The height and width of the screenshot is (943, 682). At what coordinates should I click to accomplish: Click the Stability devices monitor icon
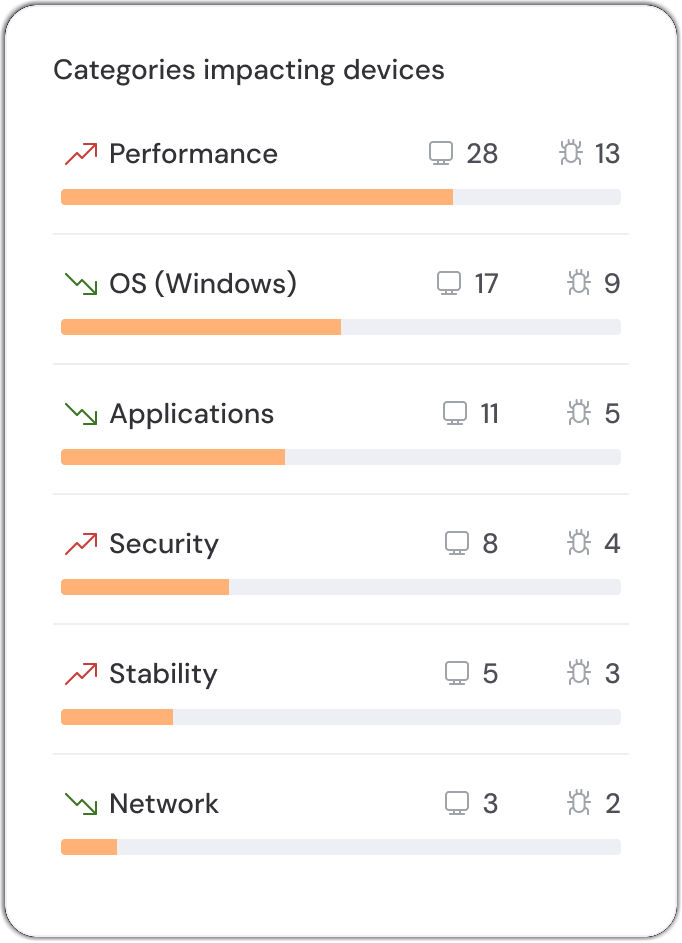coord(457,674)
